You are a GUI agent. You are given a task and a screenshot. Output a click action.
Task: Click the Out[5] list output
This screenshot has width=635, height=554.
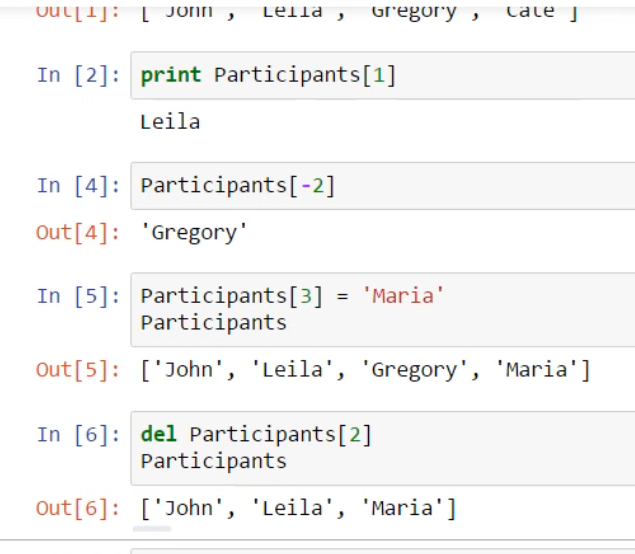(365, 370)
